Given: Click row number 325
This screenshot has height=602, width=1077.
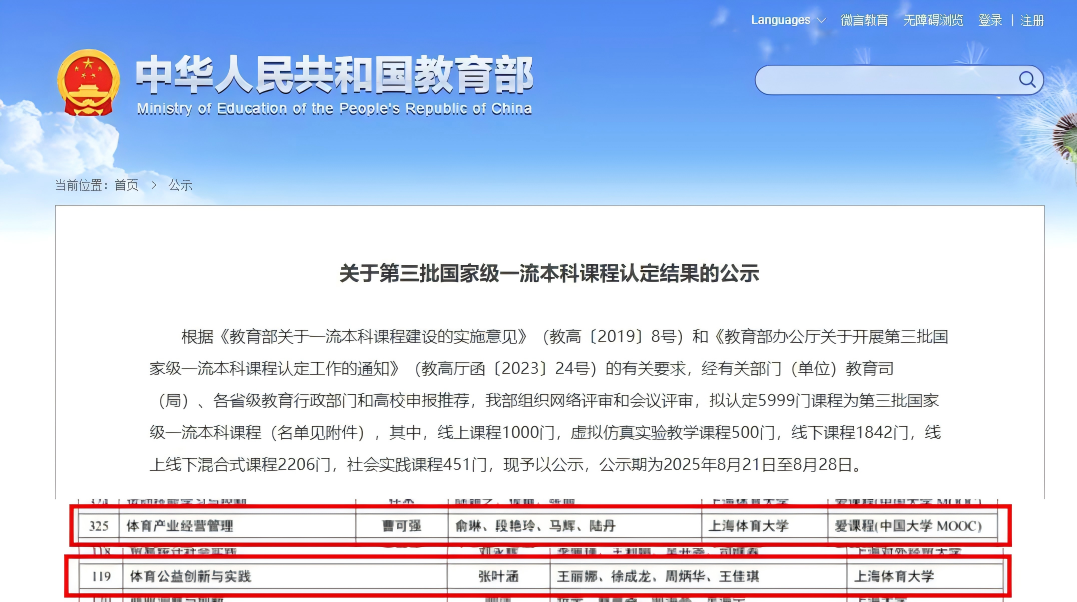Looking at the screenshot, I should pos(99,526).
